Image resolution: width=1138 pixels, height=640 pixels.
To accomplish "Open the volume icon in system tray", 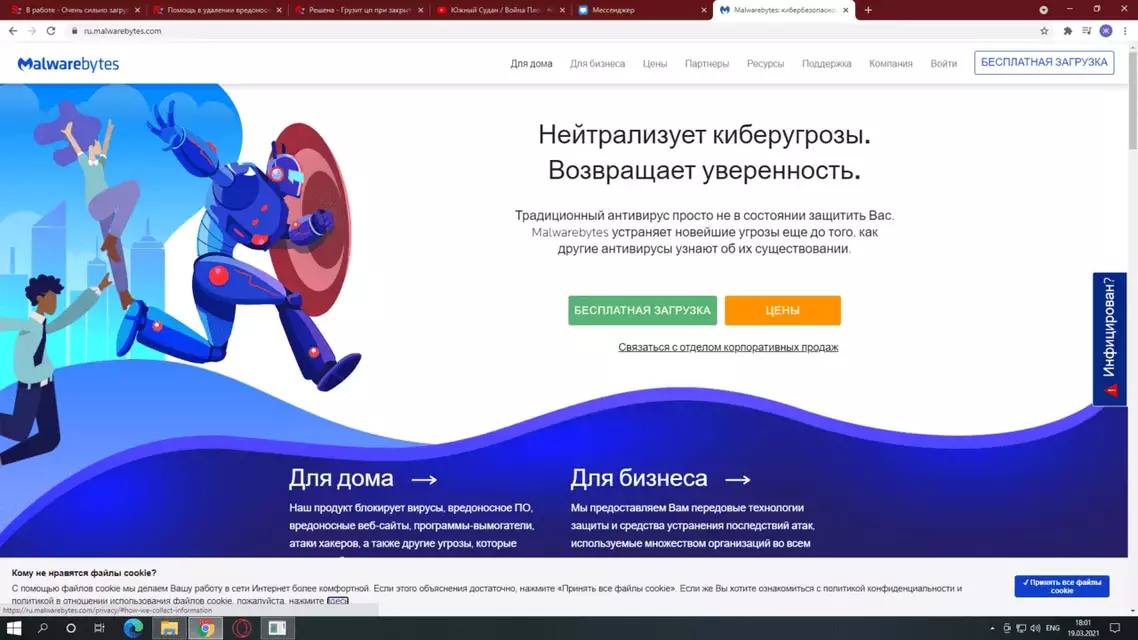I will click(1035, 628).
